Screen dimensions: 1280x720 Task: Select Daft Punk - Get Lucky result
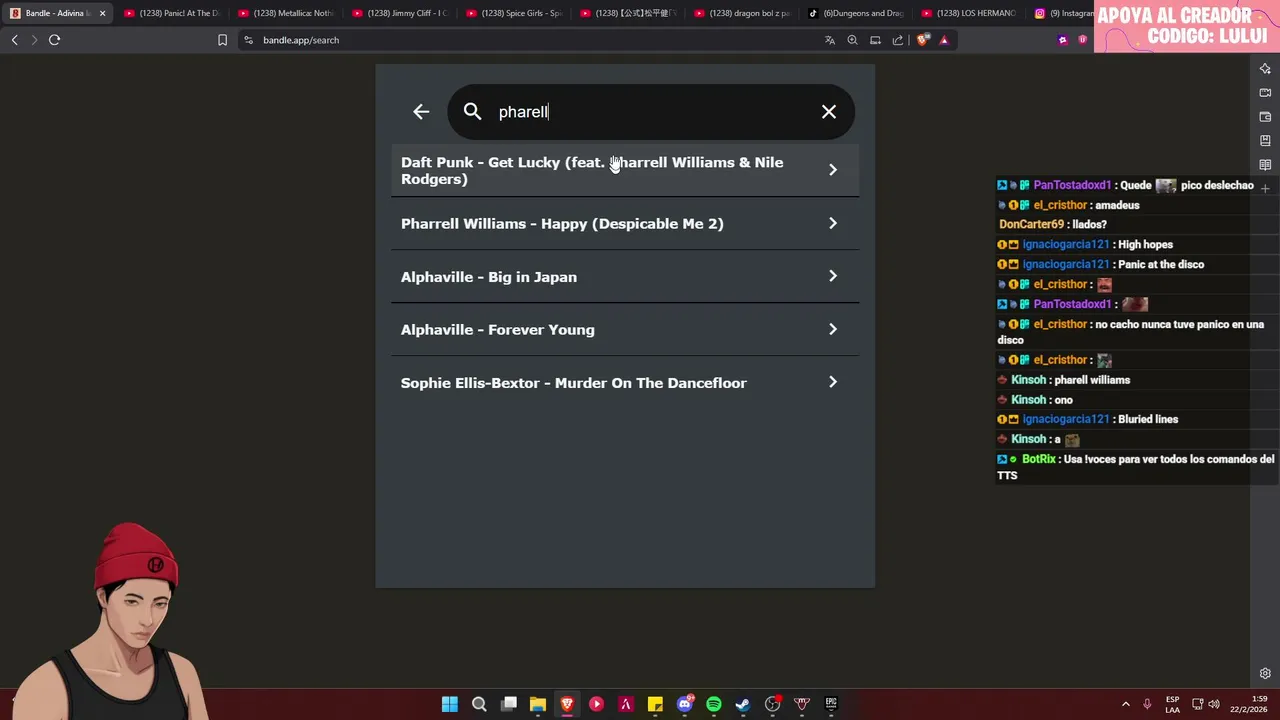tap(625, 170)
